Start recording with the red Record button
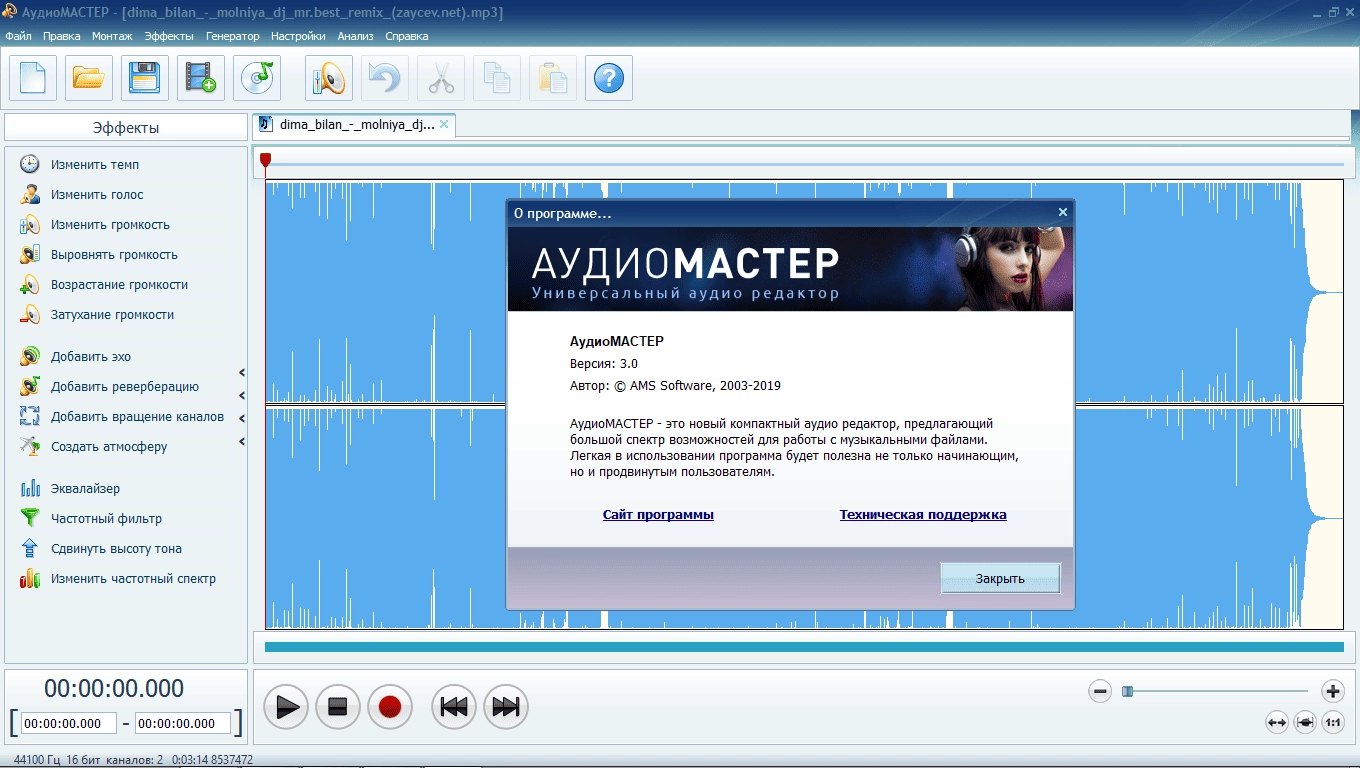1360x768 pixels. (390, 707)
